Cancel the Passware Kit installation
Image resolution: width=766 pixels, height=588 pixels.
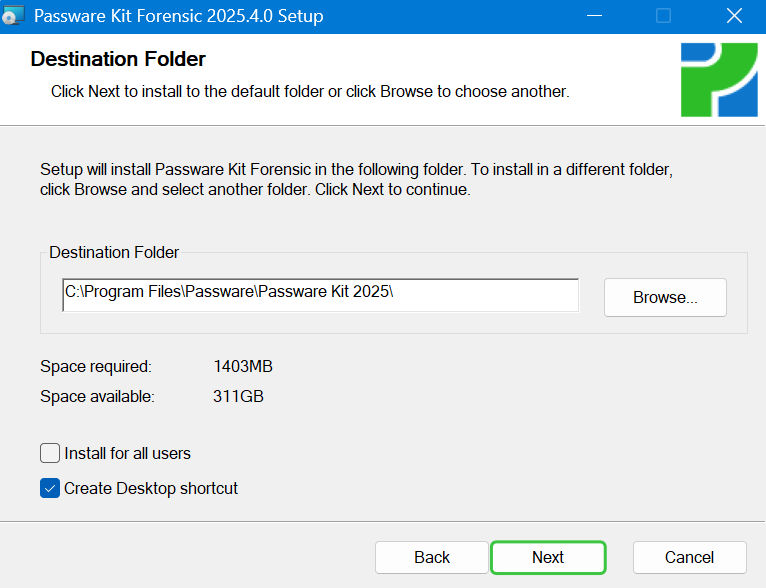tap(689, 557)
